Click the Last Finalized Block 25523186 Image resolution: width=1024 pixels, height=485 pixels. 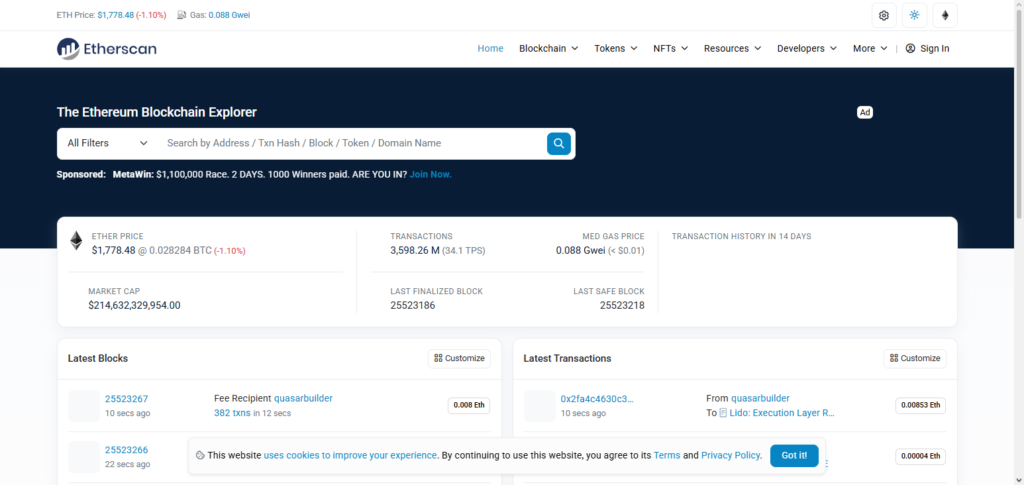[x=413, y=305]
